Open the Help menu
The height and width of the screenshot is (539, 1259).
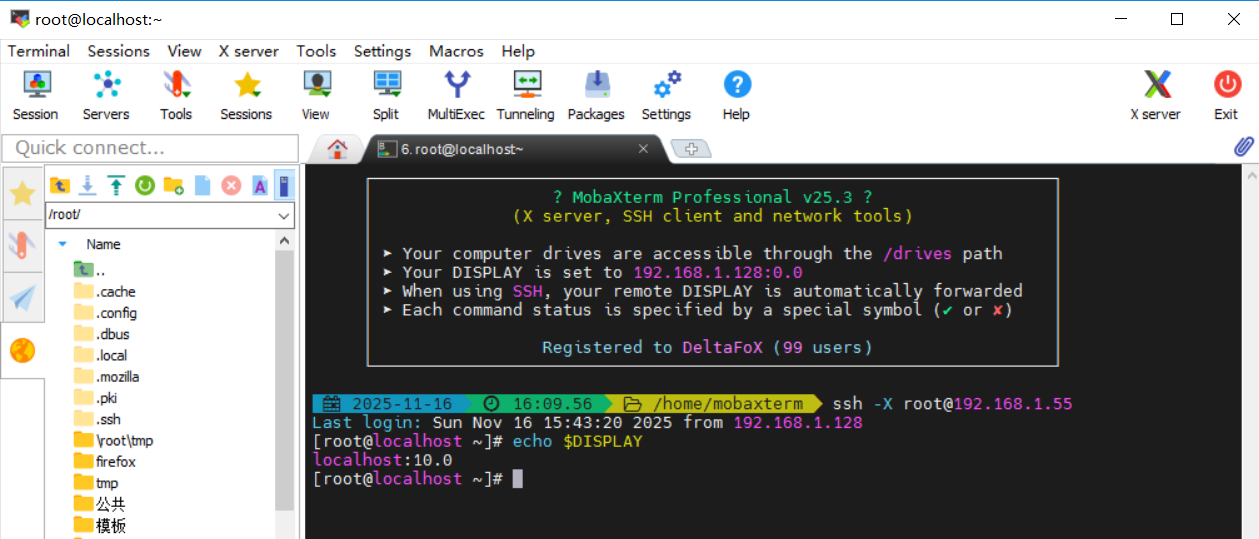click(x=518, y=51)
